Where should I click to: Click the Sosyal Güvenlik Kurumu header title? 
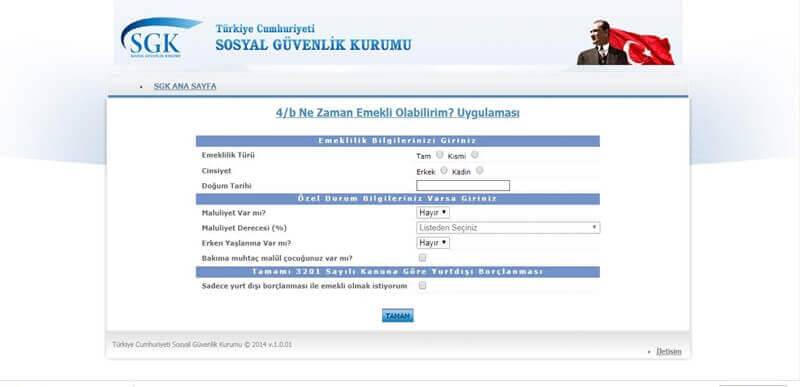point(313,45)
